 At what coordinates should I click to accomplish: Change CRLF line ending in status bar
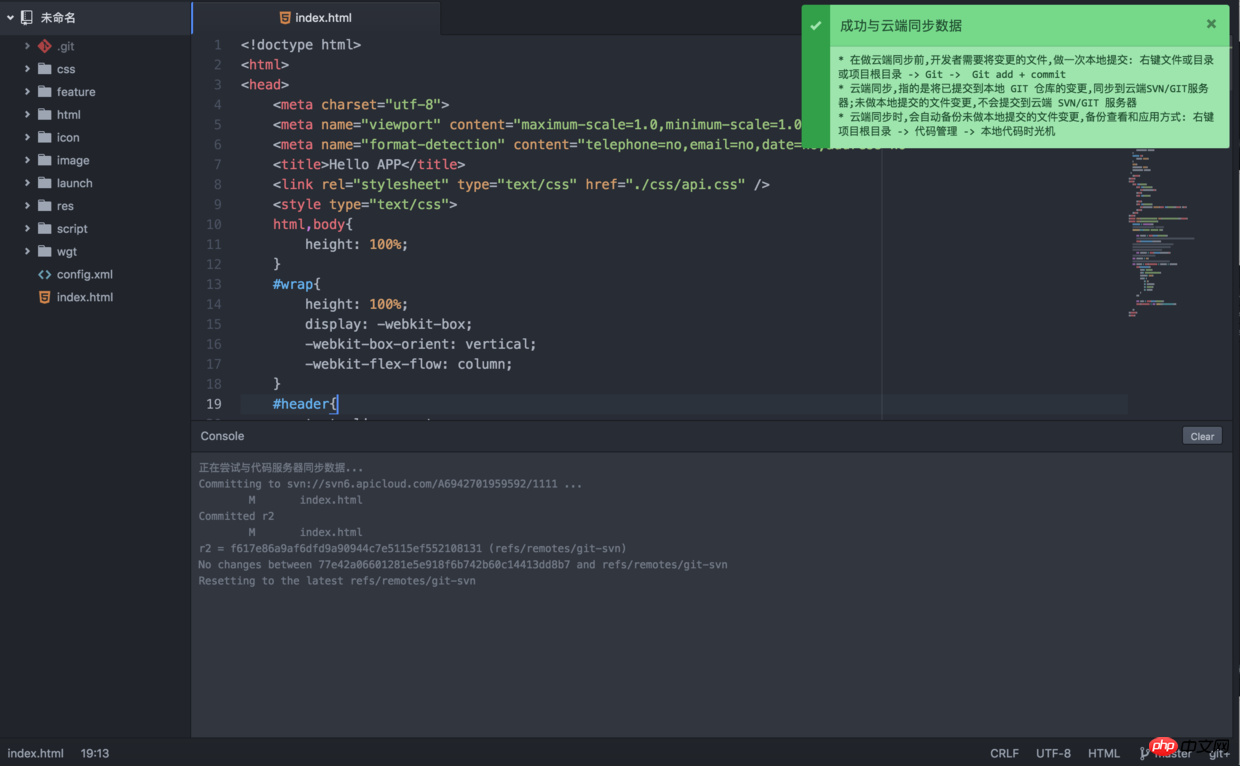[x=1004, y=753]
